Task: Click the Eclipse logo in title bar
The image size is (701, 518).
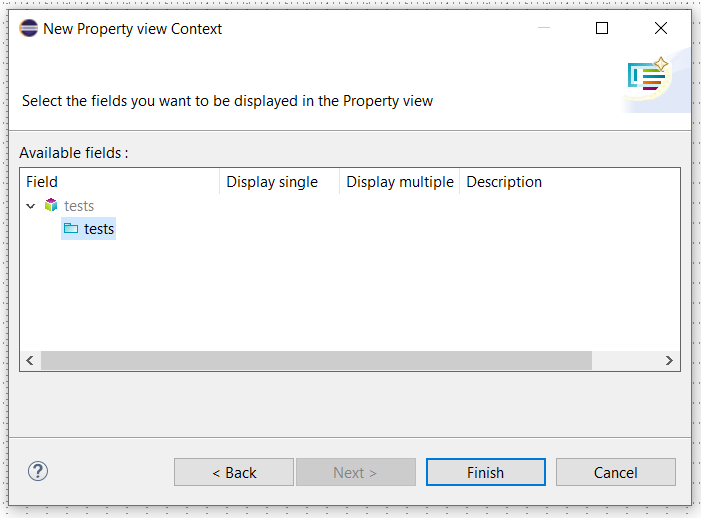Action: [29, 28]
